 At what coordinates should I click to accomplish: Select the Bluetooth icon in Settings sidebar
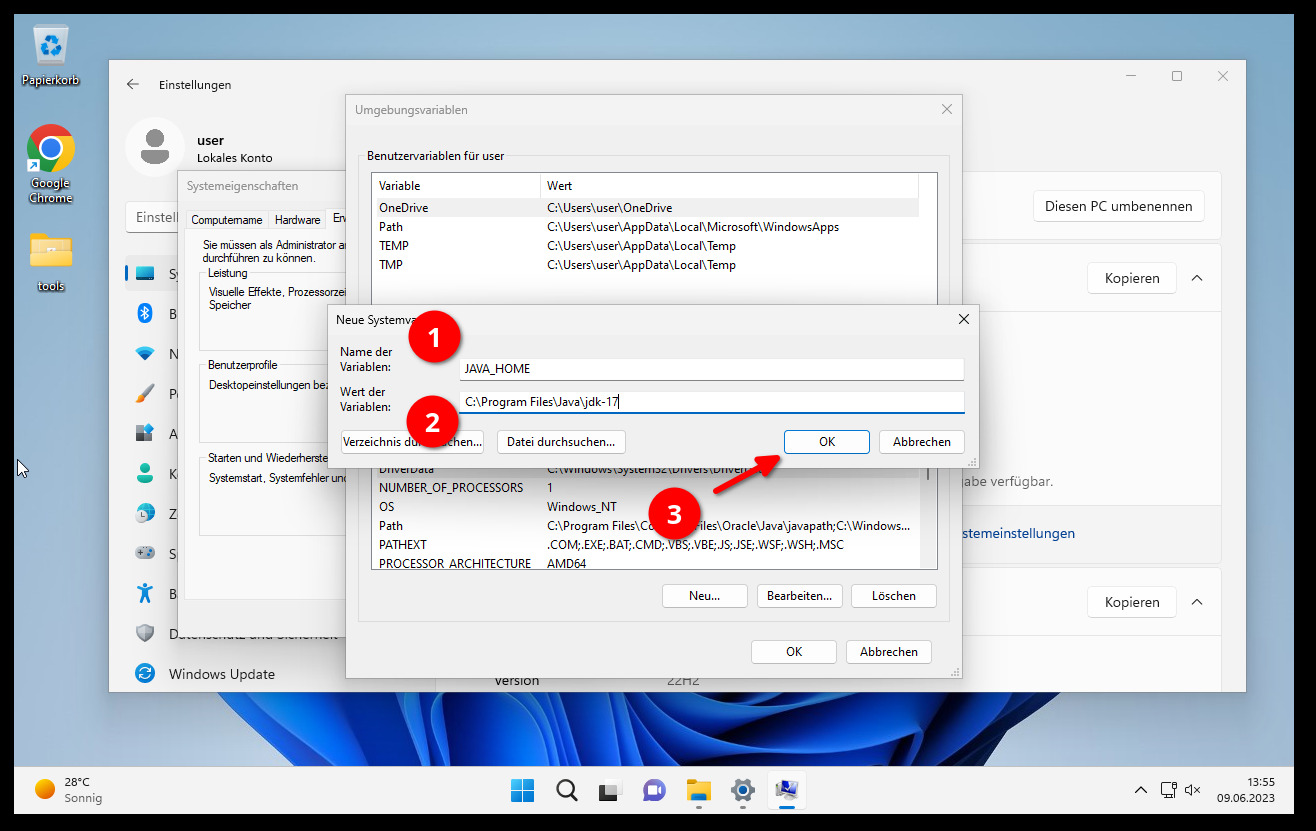click(x=145, y=314)
